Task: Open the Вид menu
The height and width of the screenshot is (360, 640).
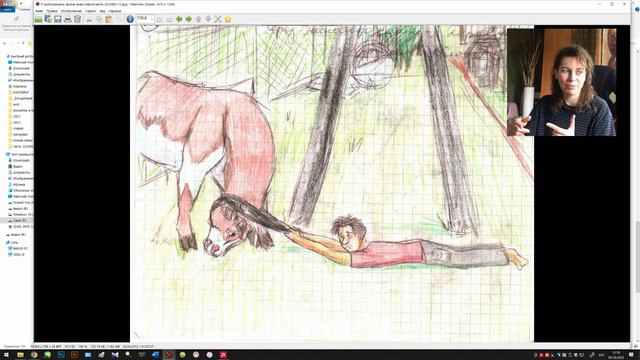Action: pos(102,11)
